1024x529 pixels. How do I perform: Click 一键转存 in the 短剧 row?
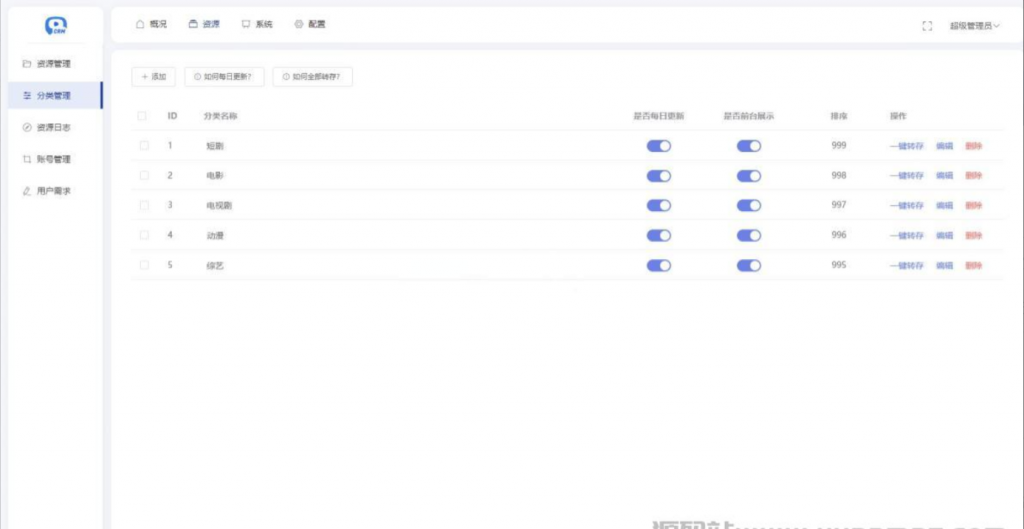[x=907, y=146]
